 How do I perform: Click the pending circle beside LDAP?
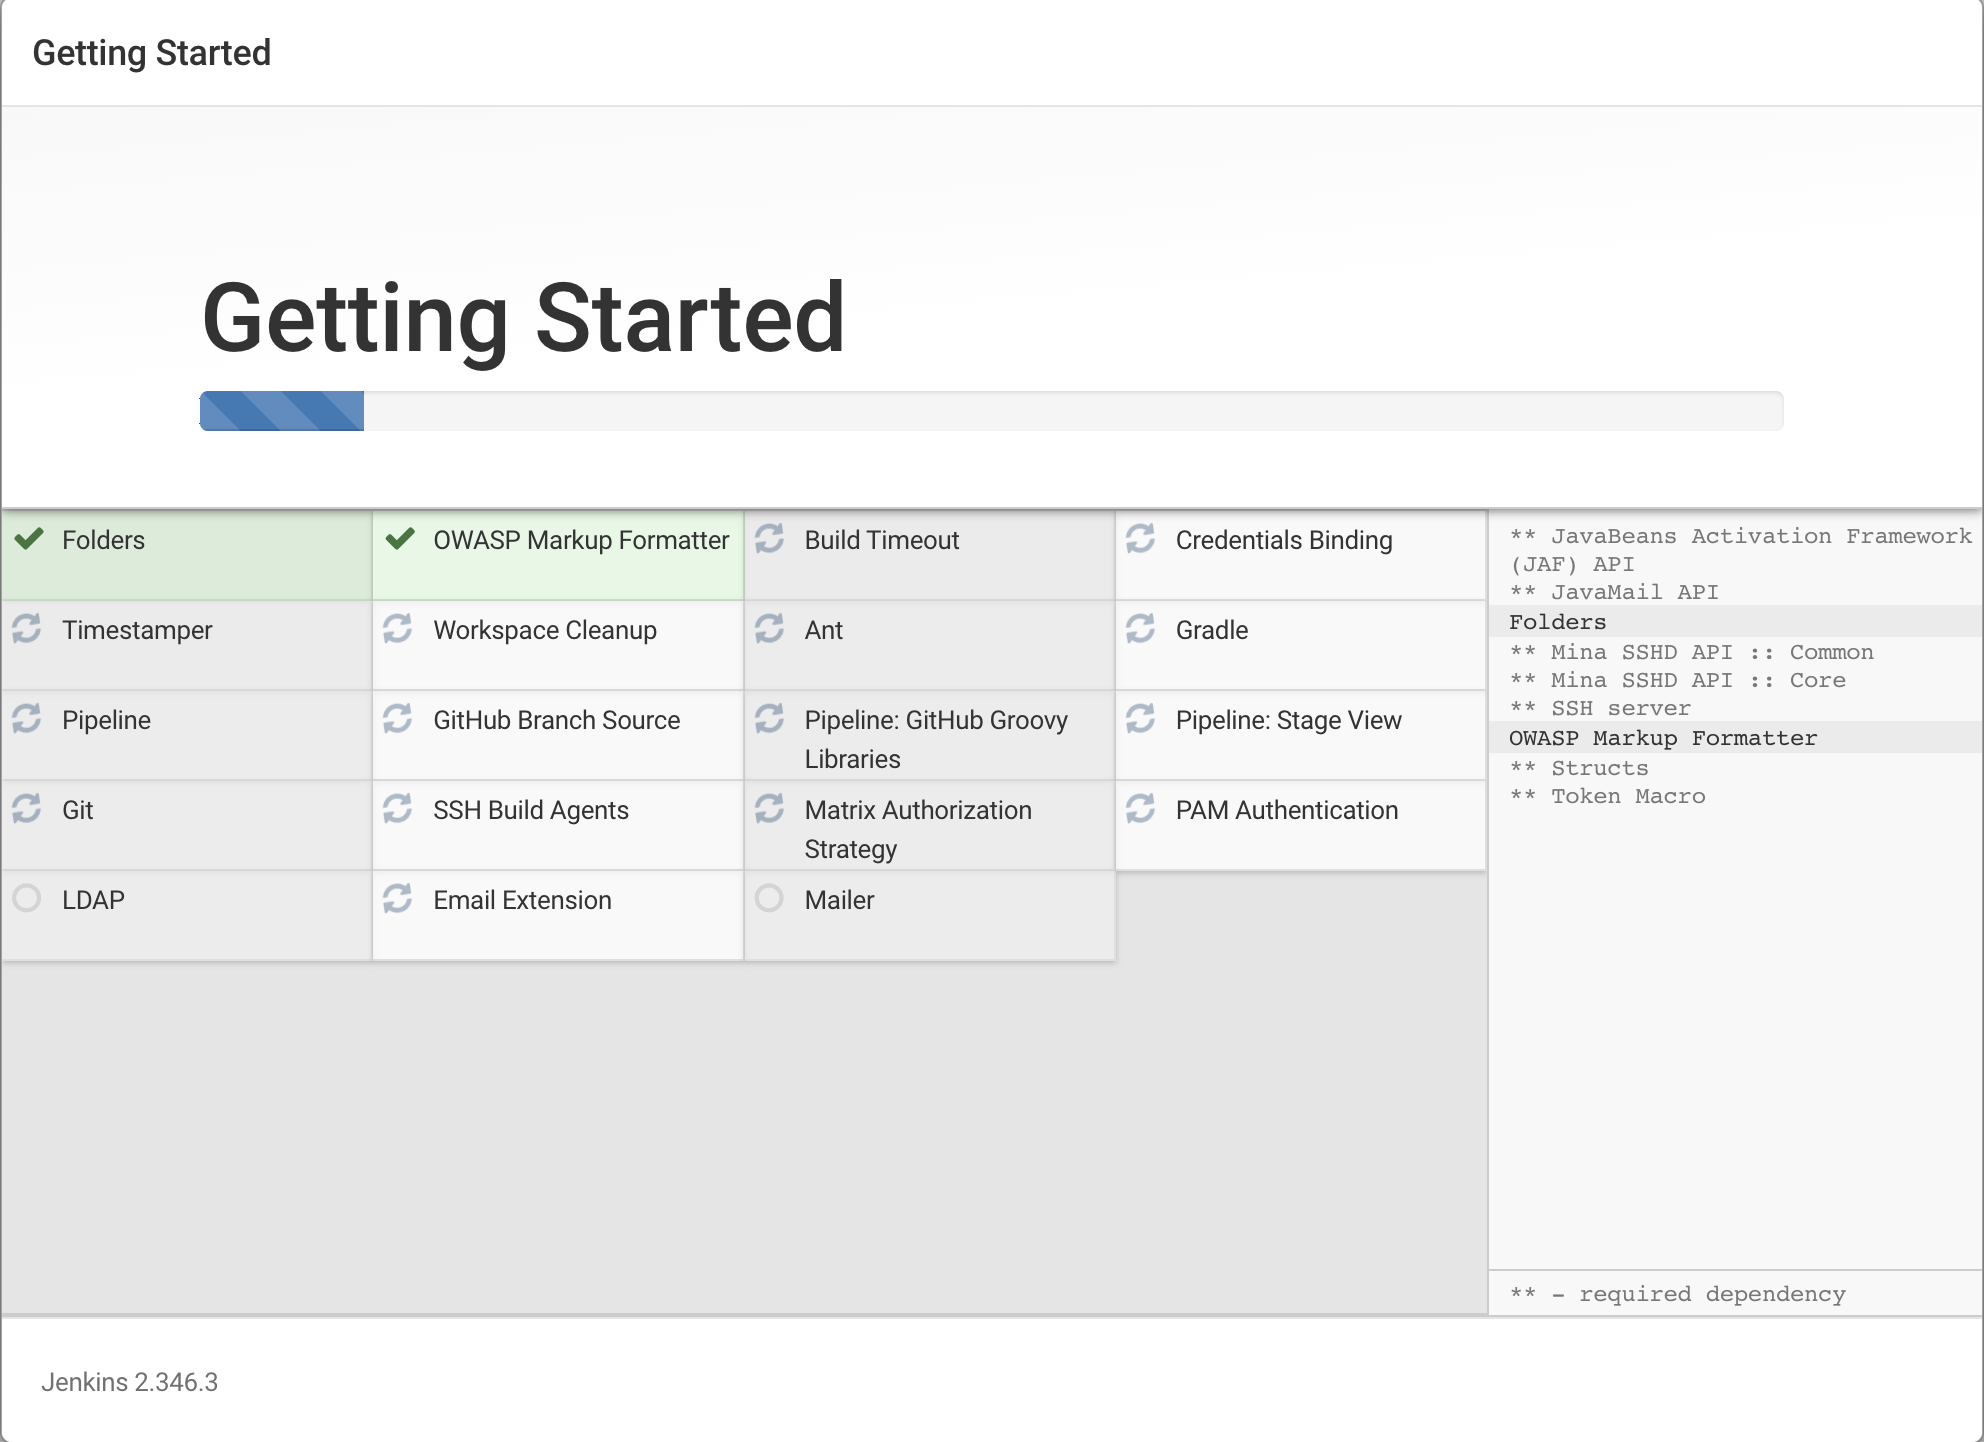27,899
